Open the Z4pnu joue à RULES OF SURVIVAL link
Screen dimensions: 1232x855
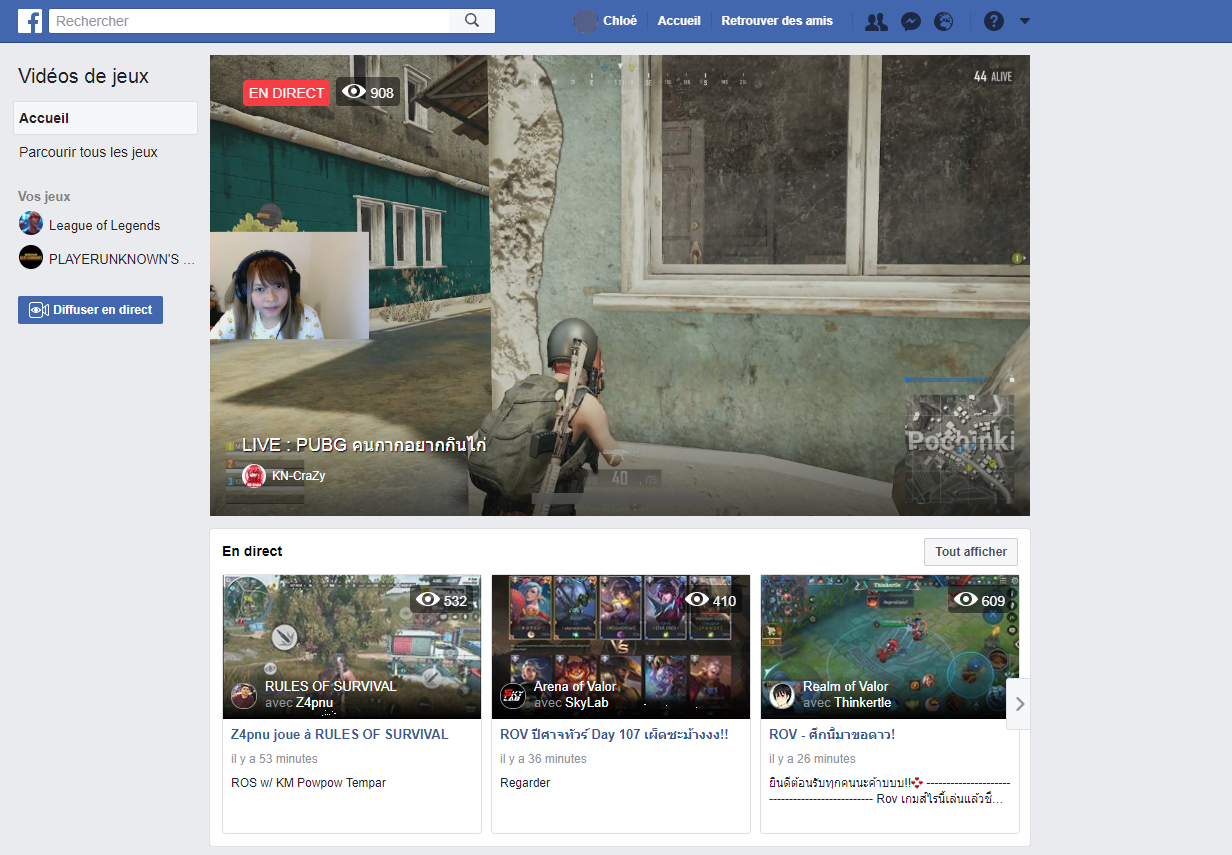click(x=339, y=734)
